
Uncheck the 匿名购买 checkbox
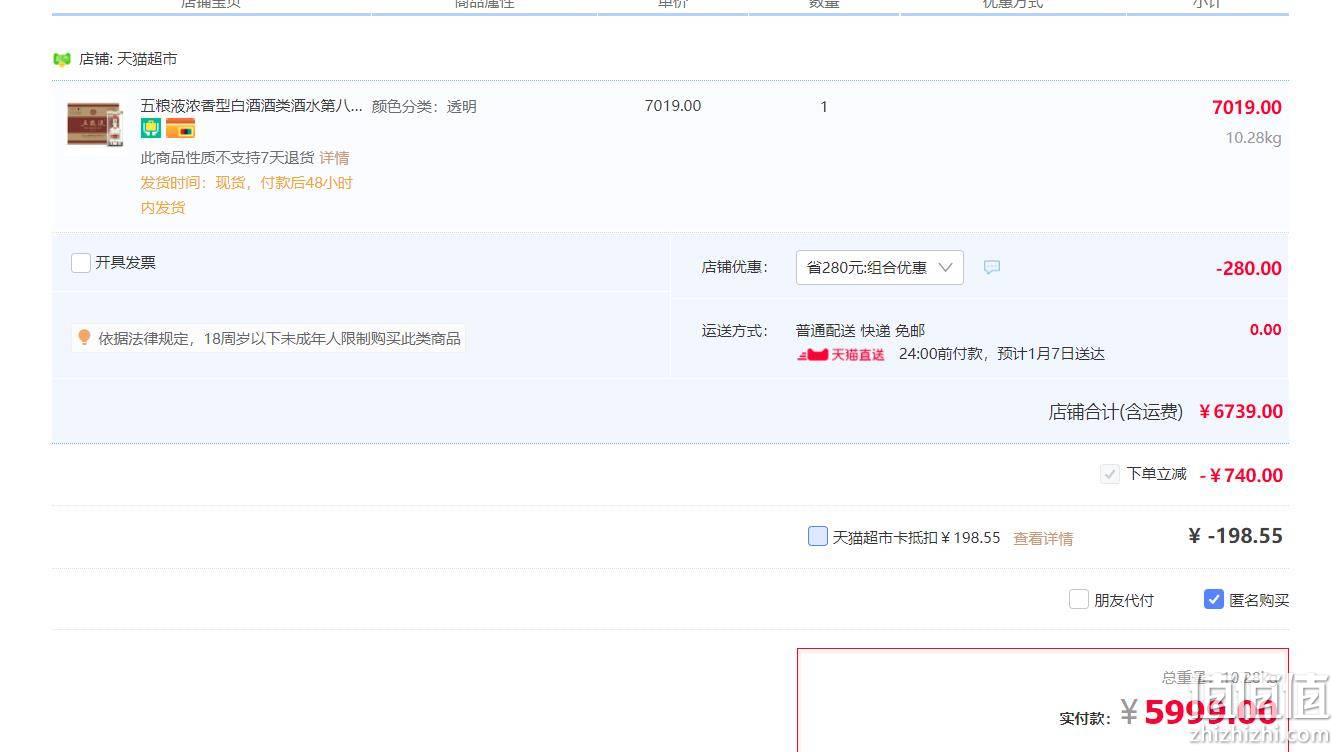[x=1214, y=599]
